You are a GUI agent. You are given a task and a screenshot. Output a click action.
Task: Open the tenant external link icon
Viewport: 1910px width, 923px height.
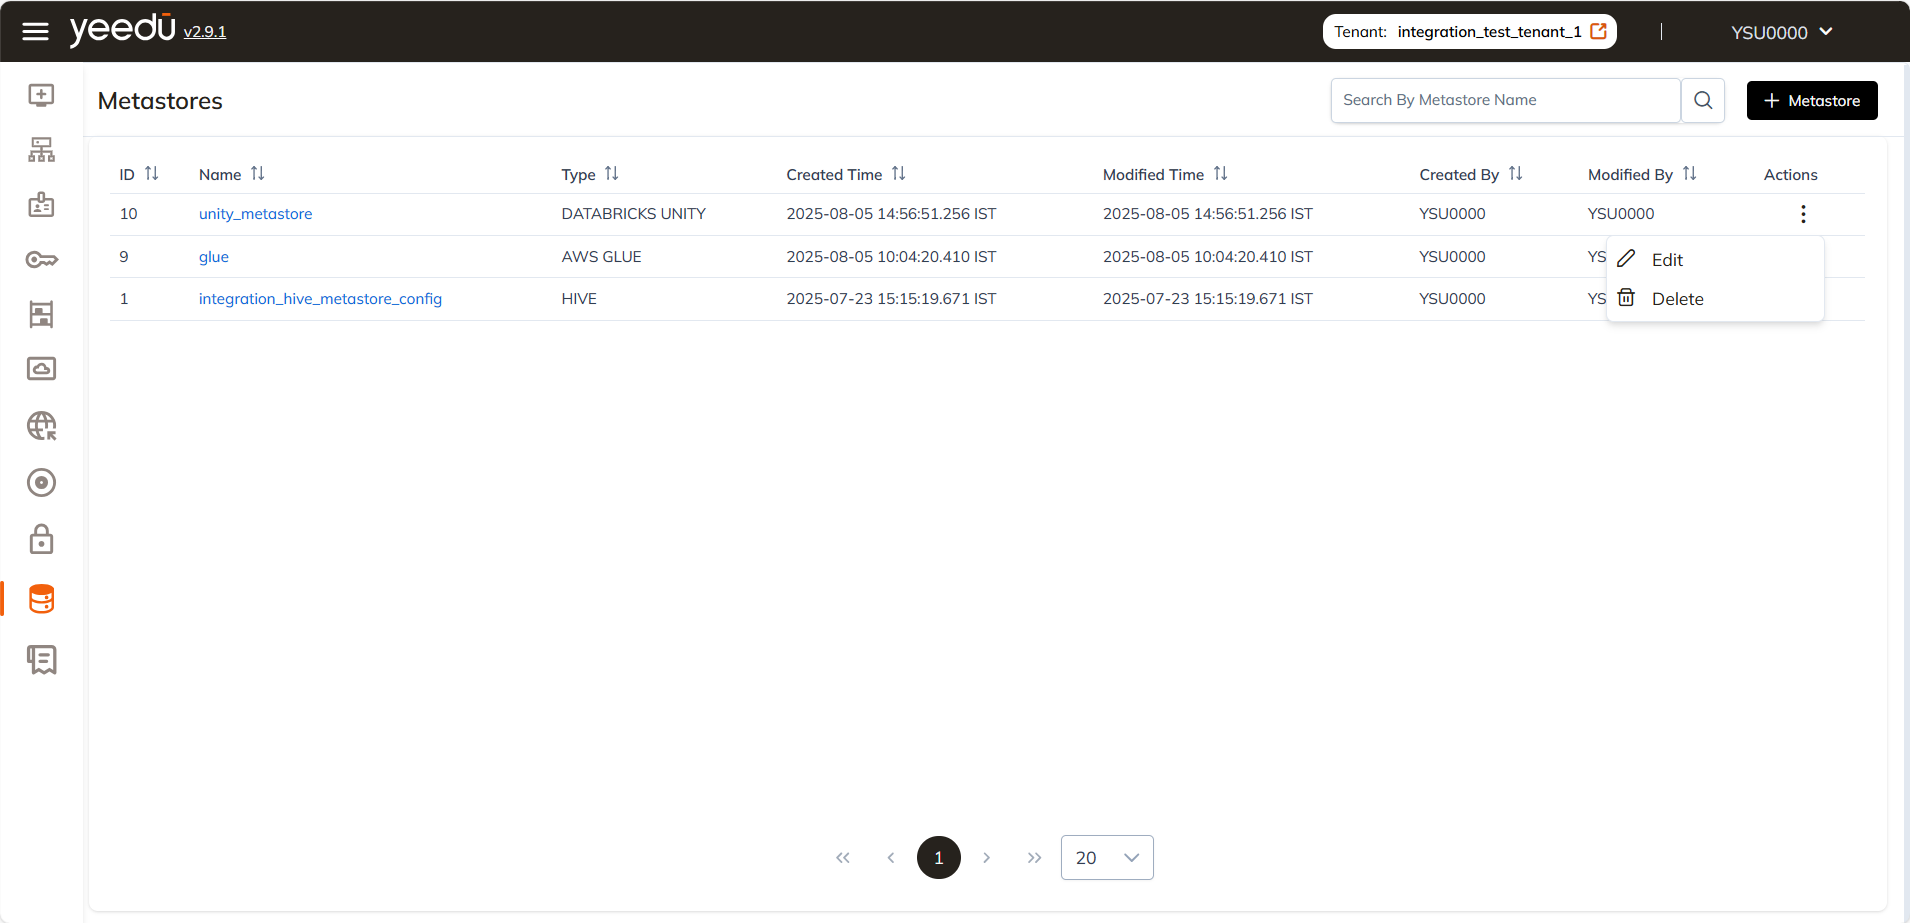(x=1598, y=31)
